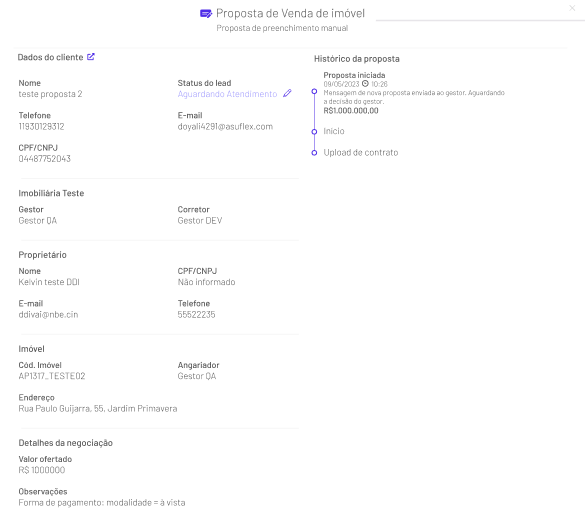Click client email doyali4291@asuflex.com
The image size is (585, 515).
pos(225,127)
